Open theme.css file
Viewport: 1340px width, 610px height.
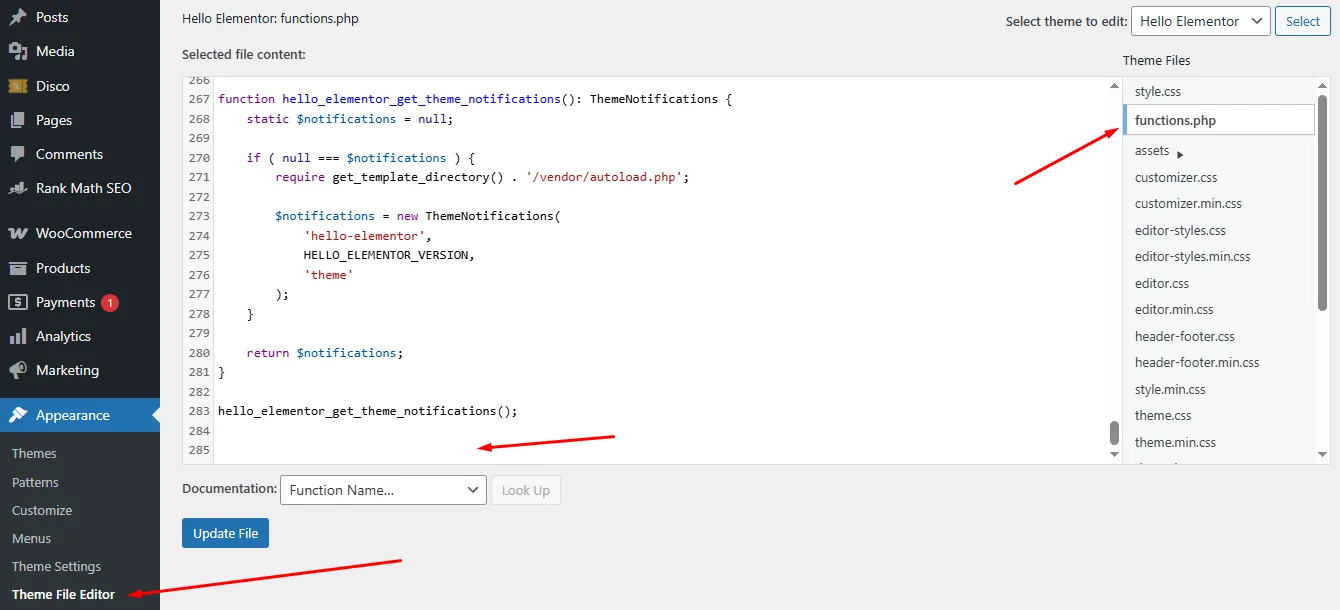[1163, 415]
